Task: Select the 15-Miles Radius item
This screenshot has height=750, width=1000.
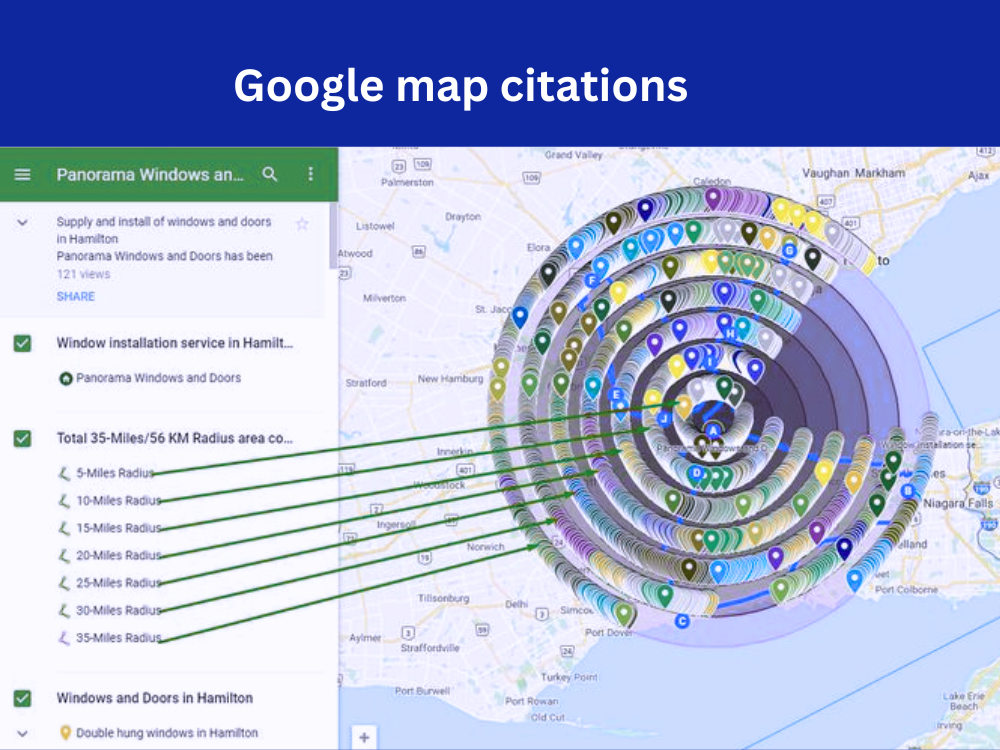Action: tap(119, 528)
